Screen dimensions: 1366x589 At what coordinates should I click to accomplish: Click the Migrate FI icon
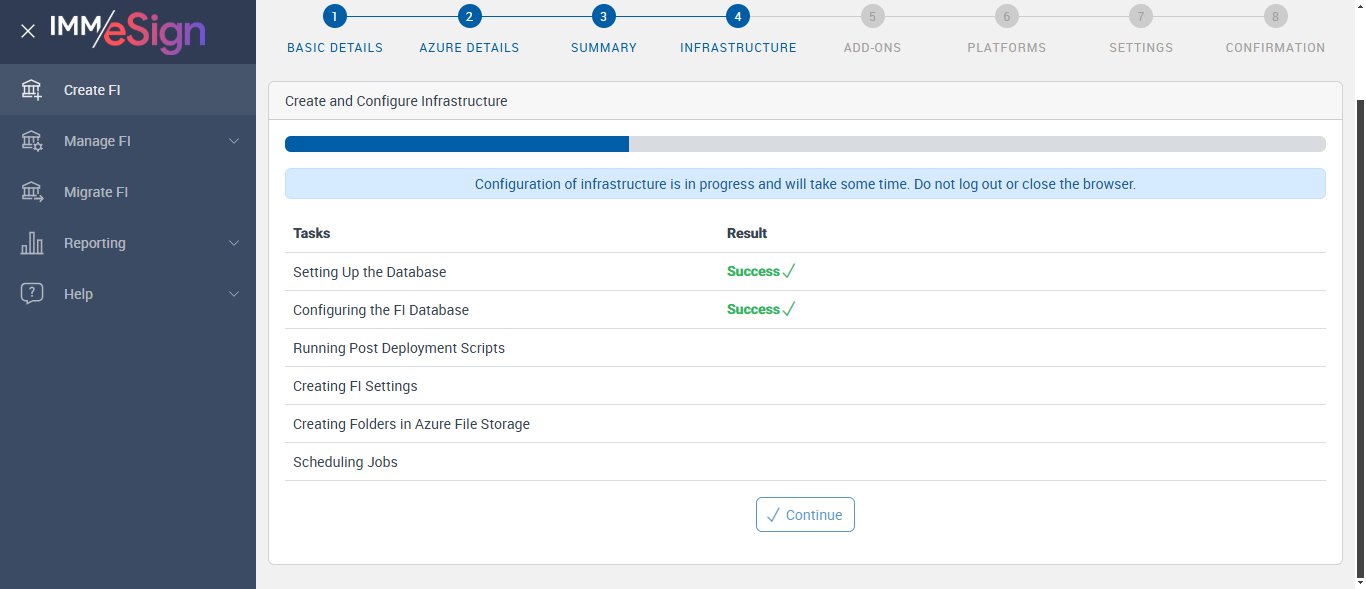pyautogui.click(x=32, y=192)
